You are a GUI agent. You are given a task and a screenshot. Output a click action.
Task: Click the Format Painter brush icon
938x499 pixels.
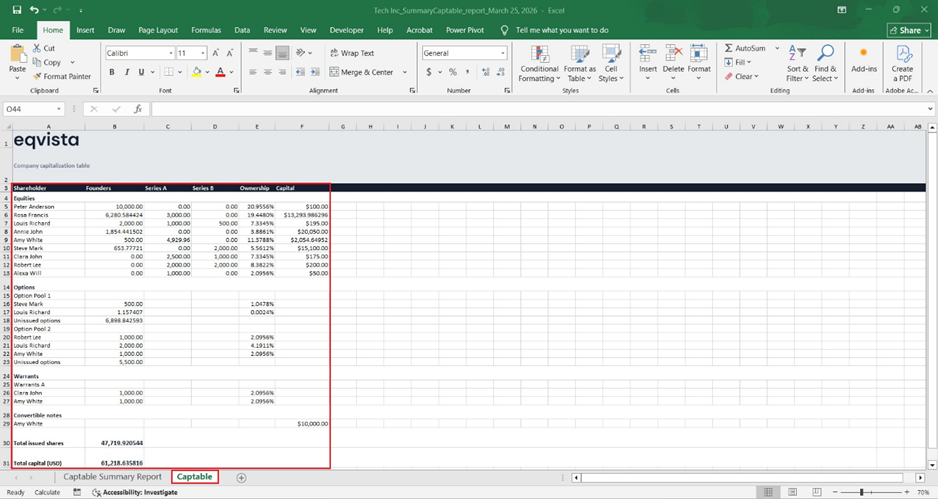point(38,76)
